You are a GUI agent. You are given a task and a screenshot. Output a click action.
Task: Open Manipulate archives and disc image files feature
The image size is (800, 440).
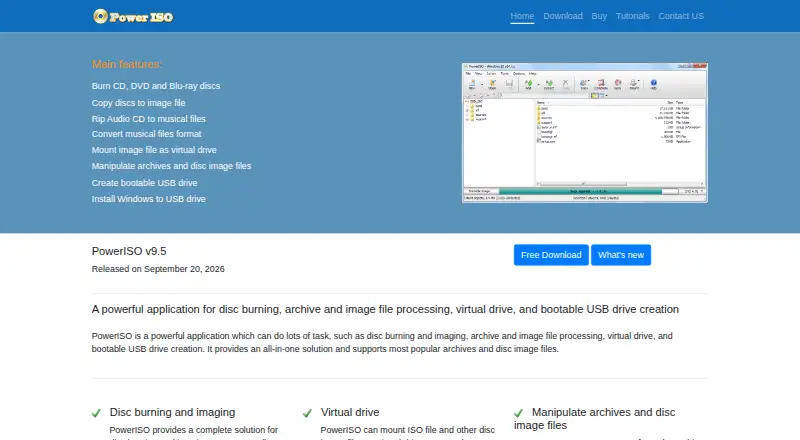[171, 166]
